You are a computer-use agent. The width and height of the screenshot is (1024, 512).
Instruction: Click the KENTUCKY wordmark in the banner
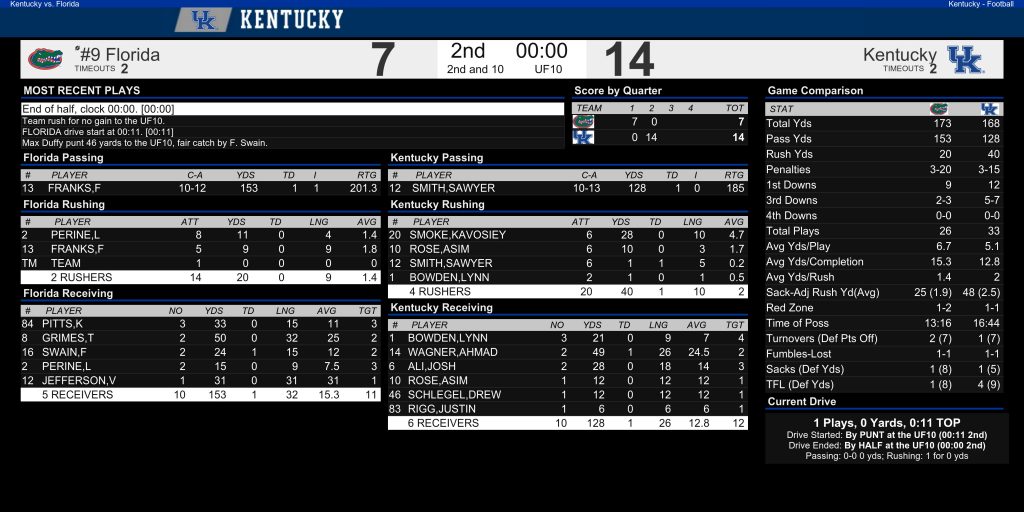[291, 20]
